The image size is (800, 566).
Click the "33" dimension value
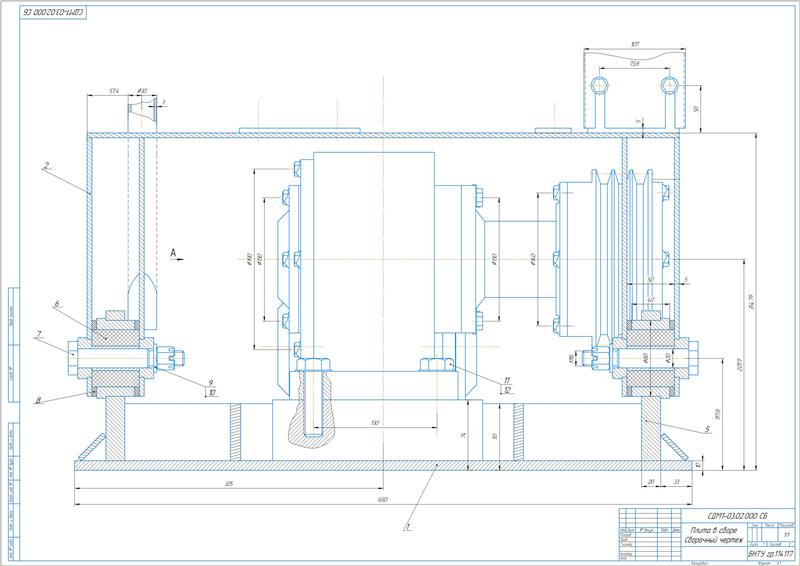tap(677, 482)
